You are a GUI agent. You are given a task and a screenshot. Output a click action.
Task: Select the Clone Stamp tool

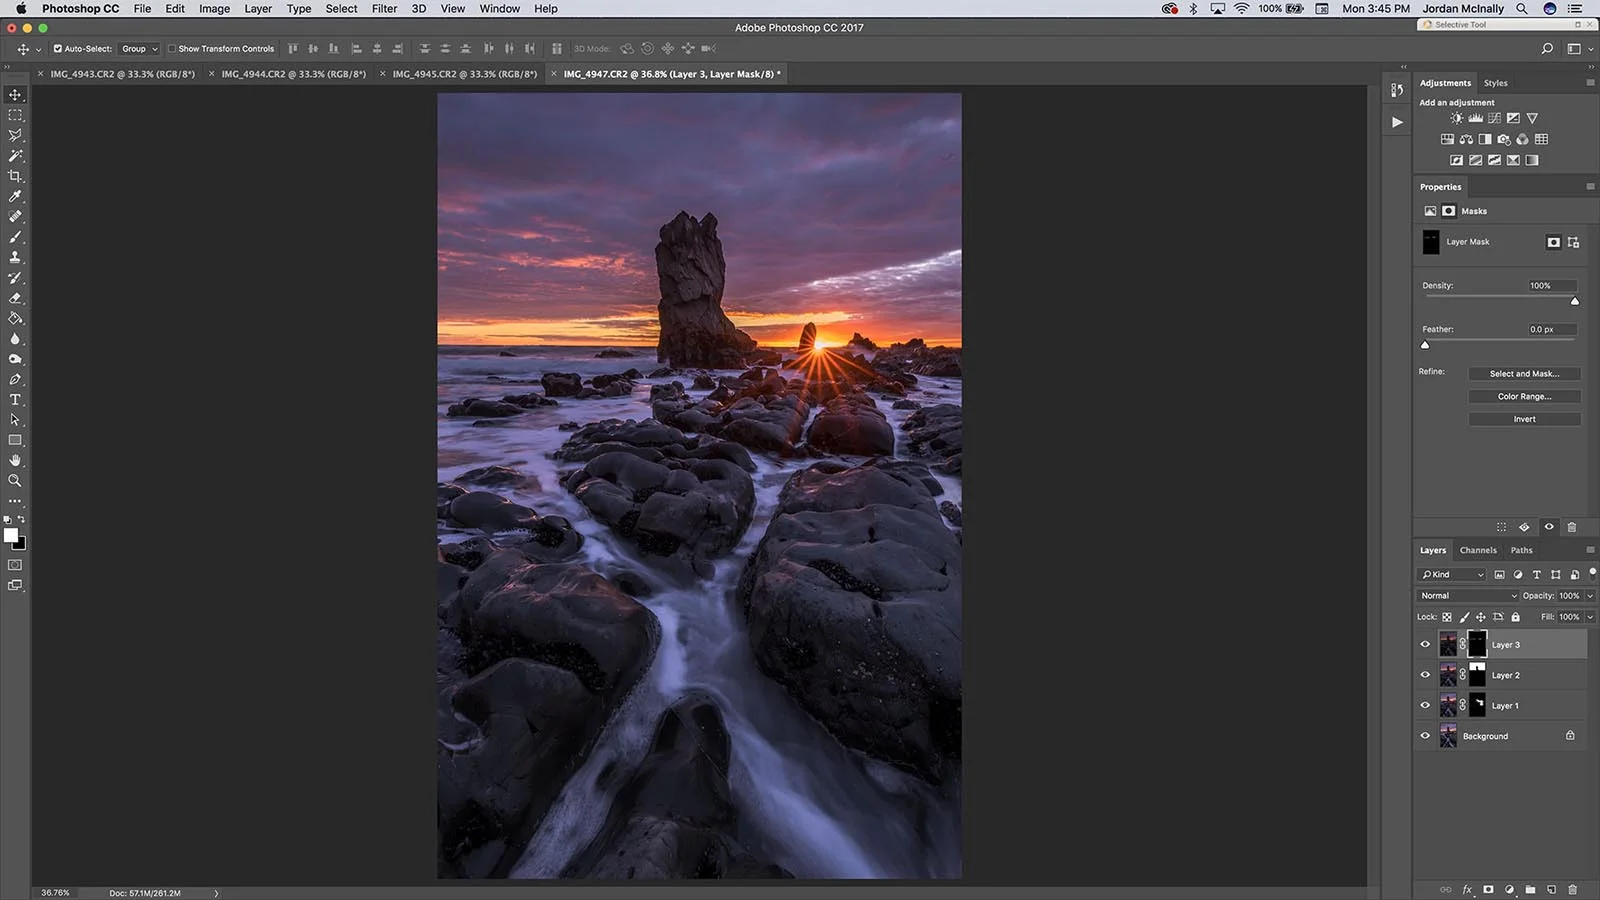(15, 257)
